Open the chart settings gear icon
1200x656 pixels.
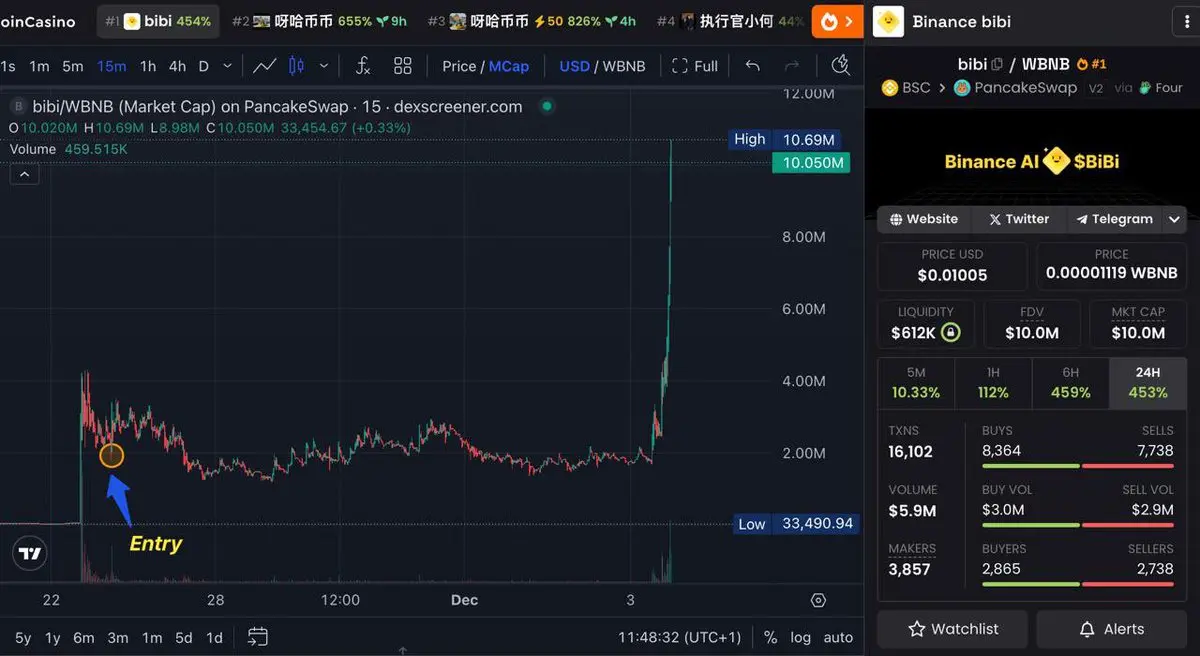click(819, 600)
